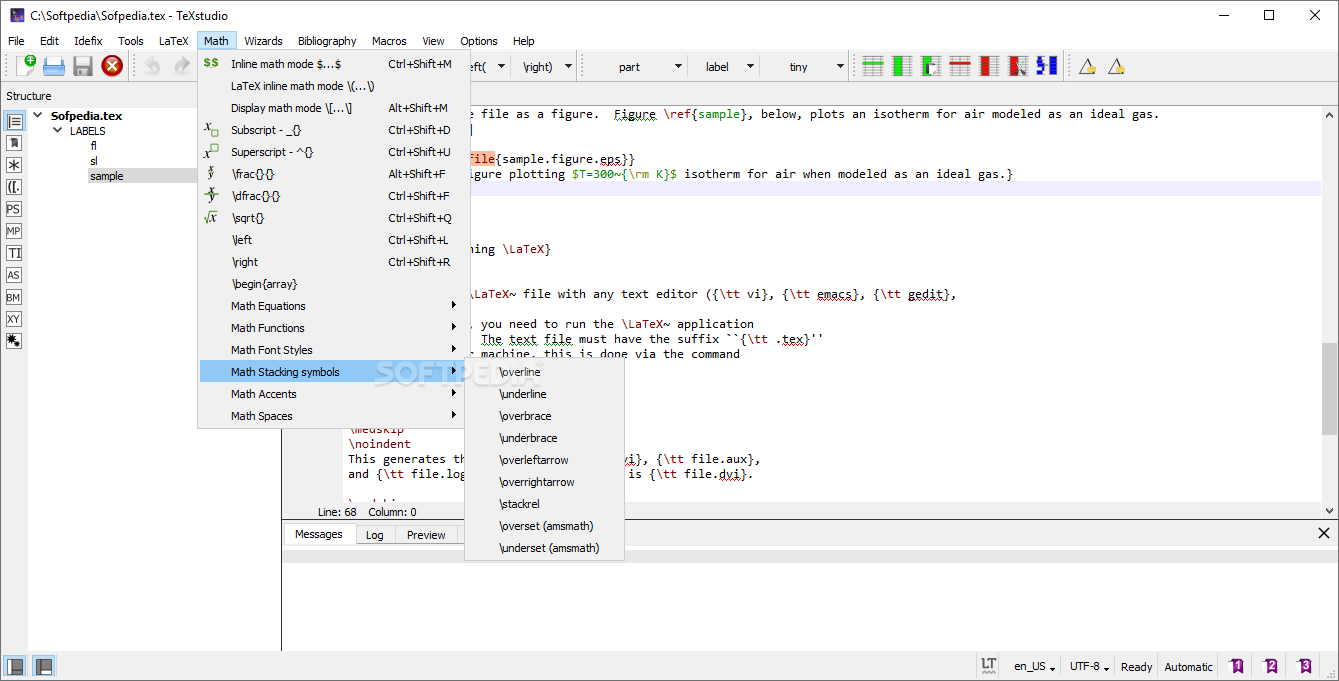Save the file with the floppy disk icon
The image size is (1339, 681).
(83, 66)
